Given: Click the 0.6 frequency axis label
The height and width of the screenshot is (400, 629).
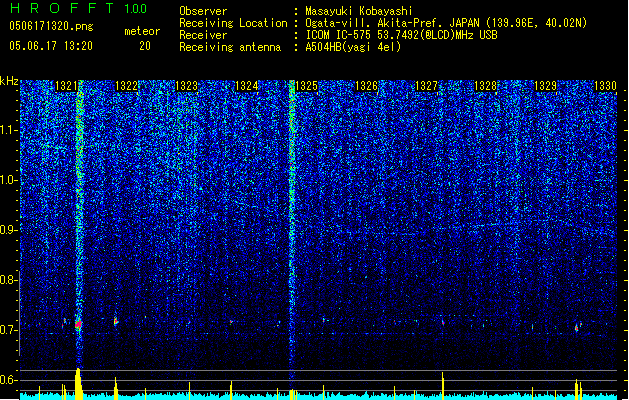Looking at the screenshot, I should pos(8,380).
